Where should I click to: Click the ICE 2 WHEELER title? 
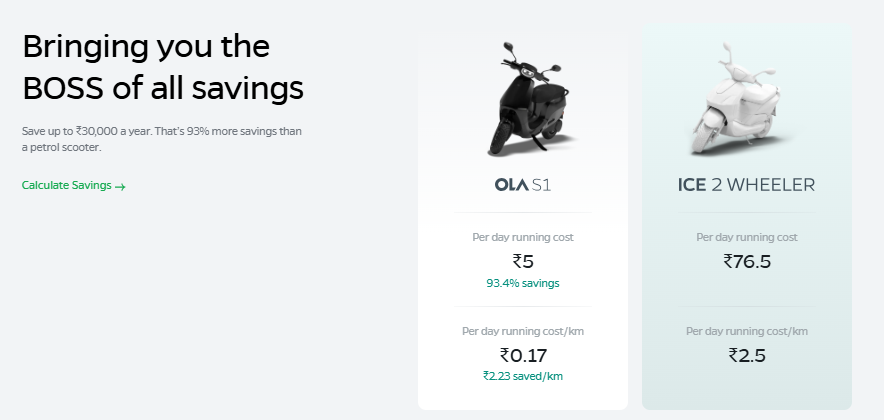[x=746, y=184]
